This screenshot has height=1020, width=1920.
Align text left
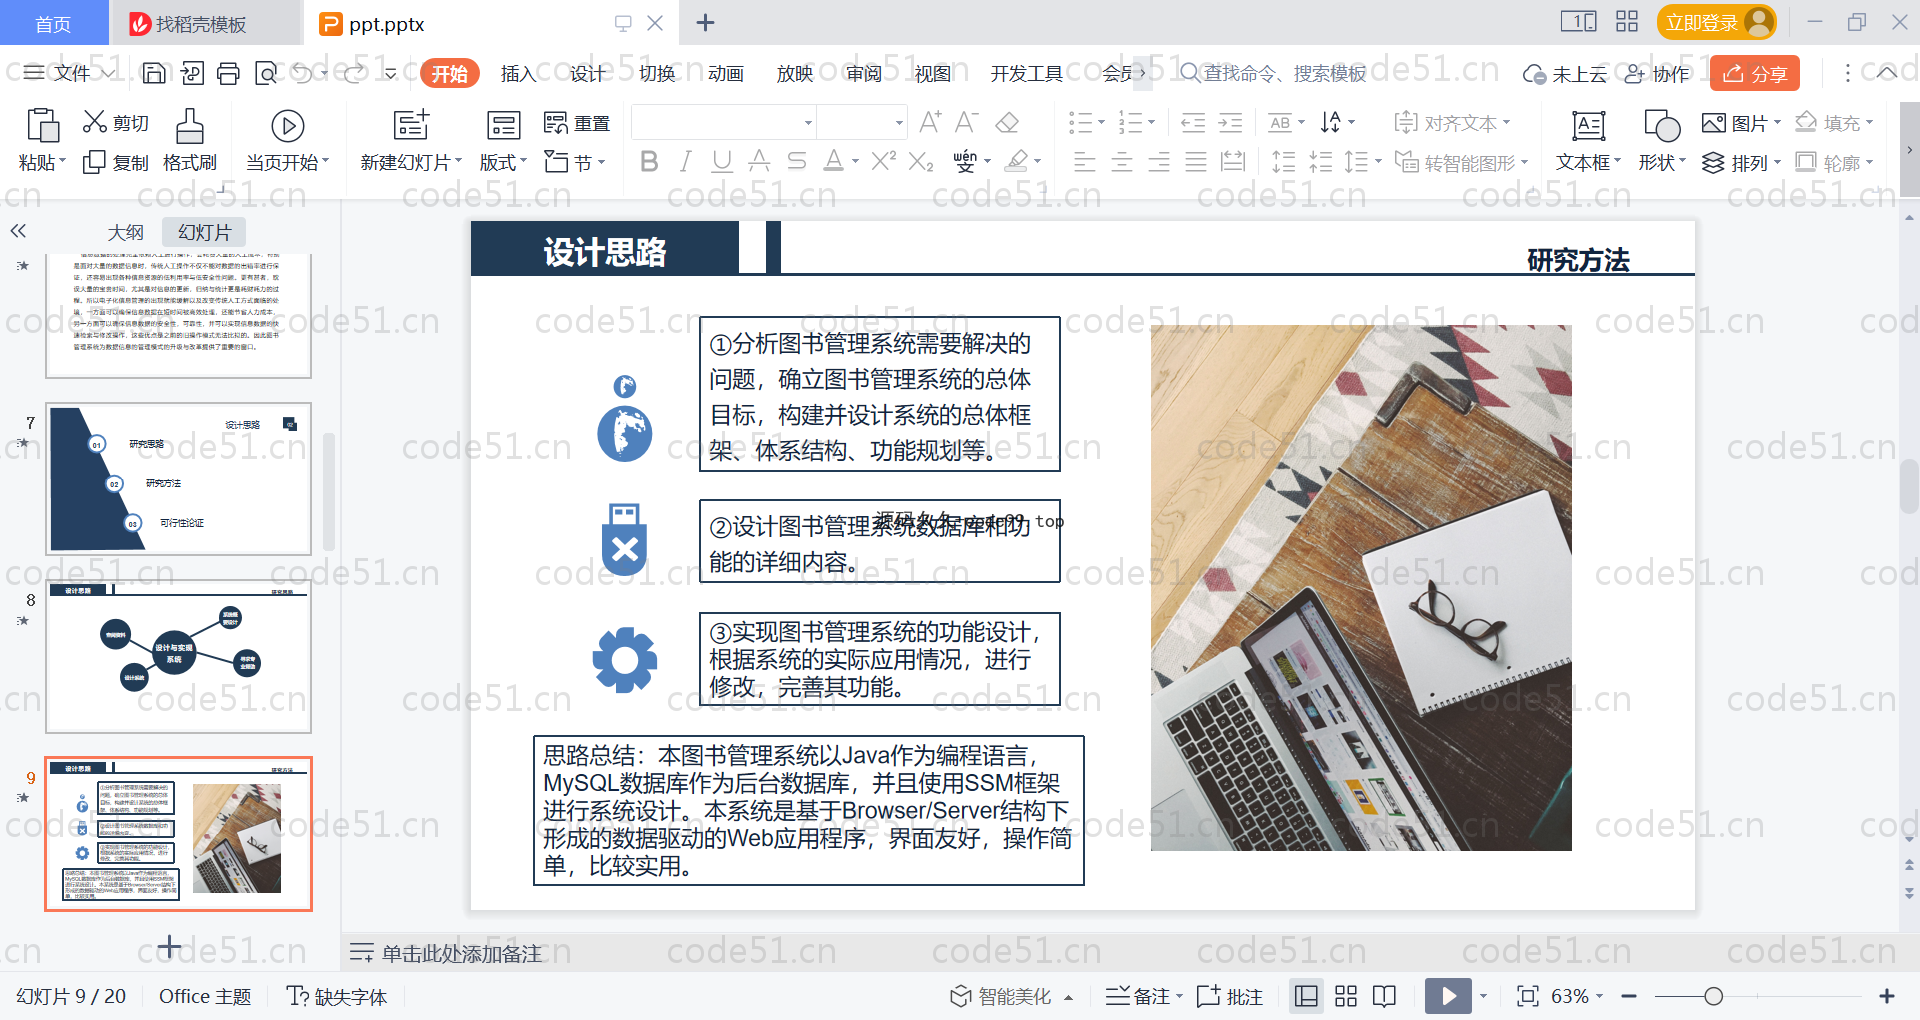point(1084,162)
